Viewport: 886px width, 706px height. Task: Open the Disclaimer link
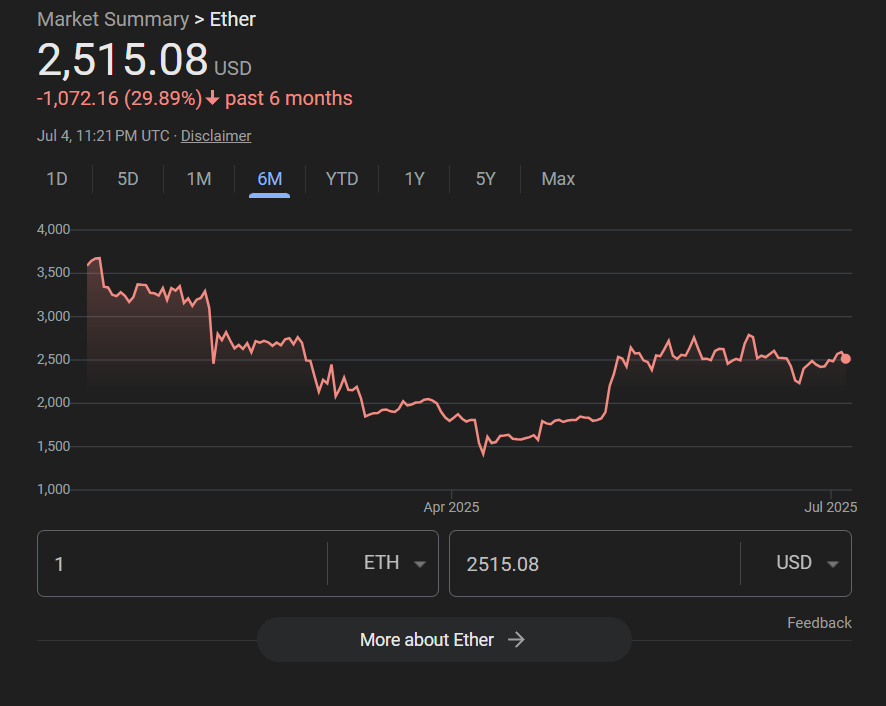pos(216,136)
